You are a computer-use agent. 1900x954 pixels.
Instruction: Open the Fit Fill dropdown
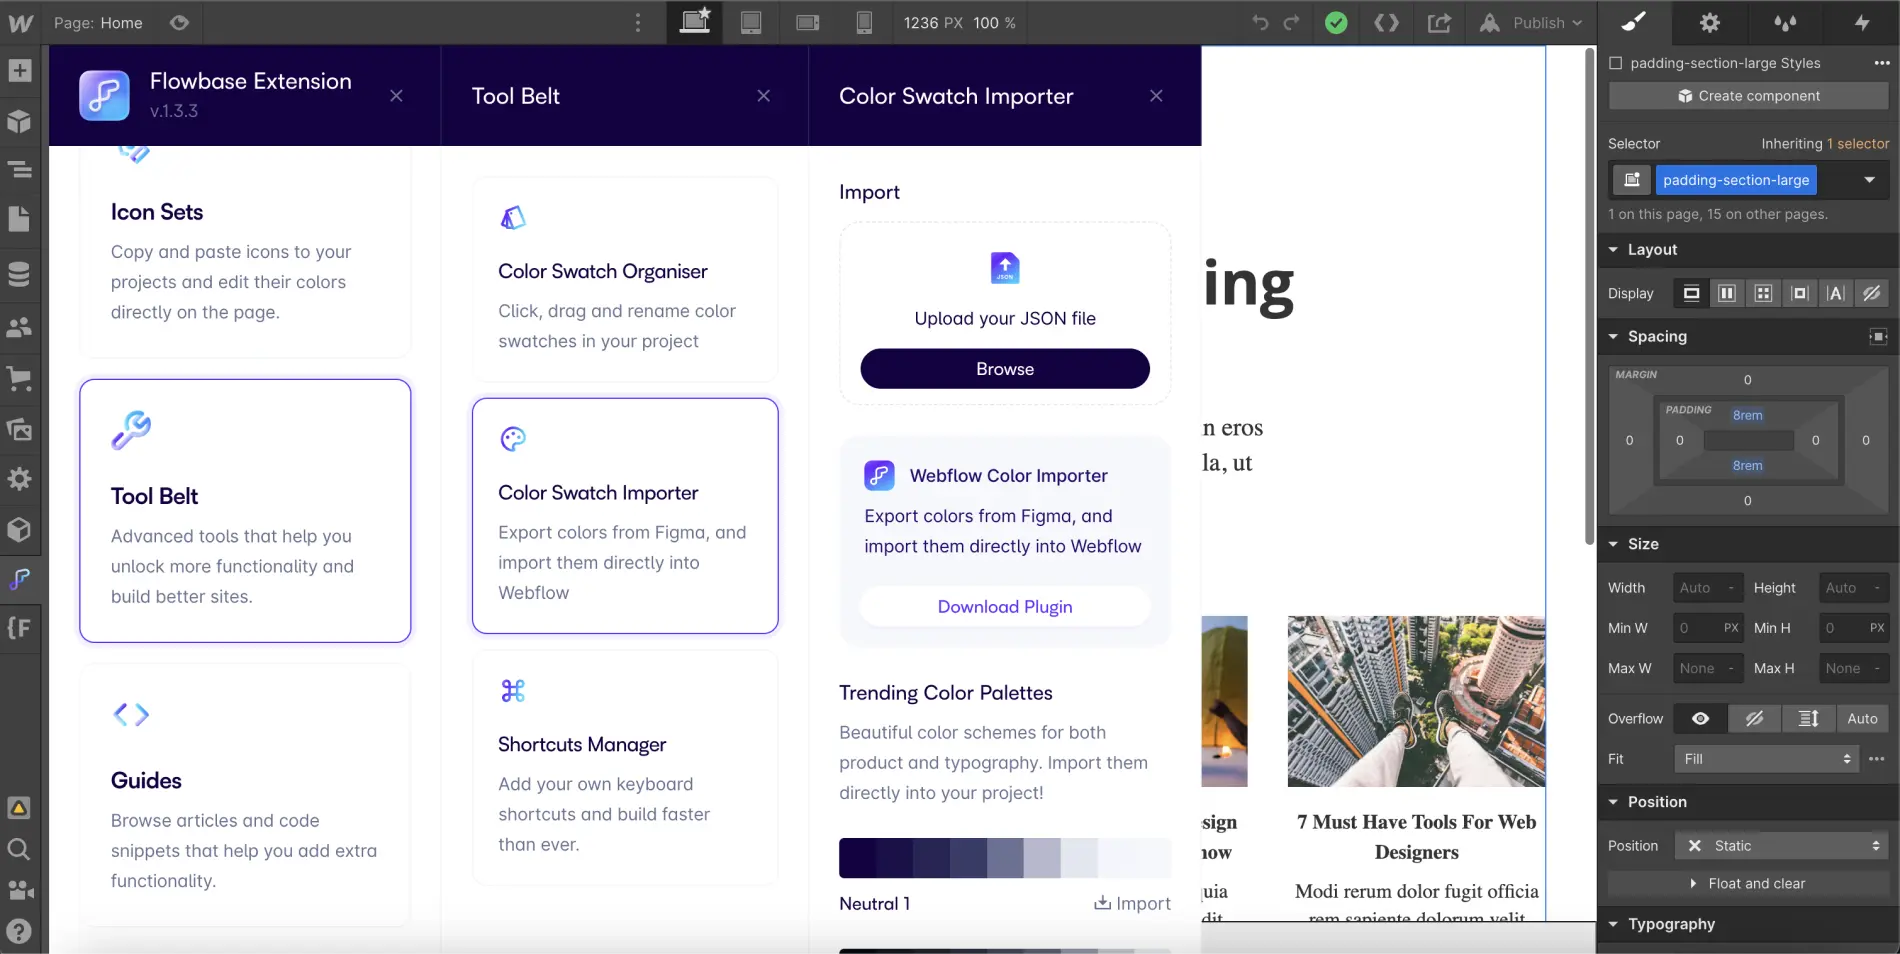click(x=1766, y=759)
